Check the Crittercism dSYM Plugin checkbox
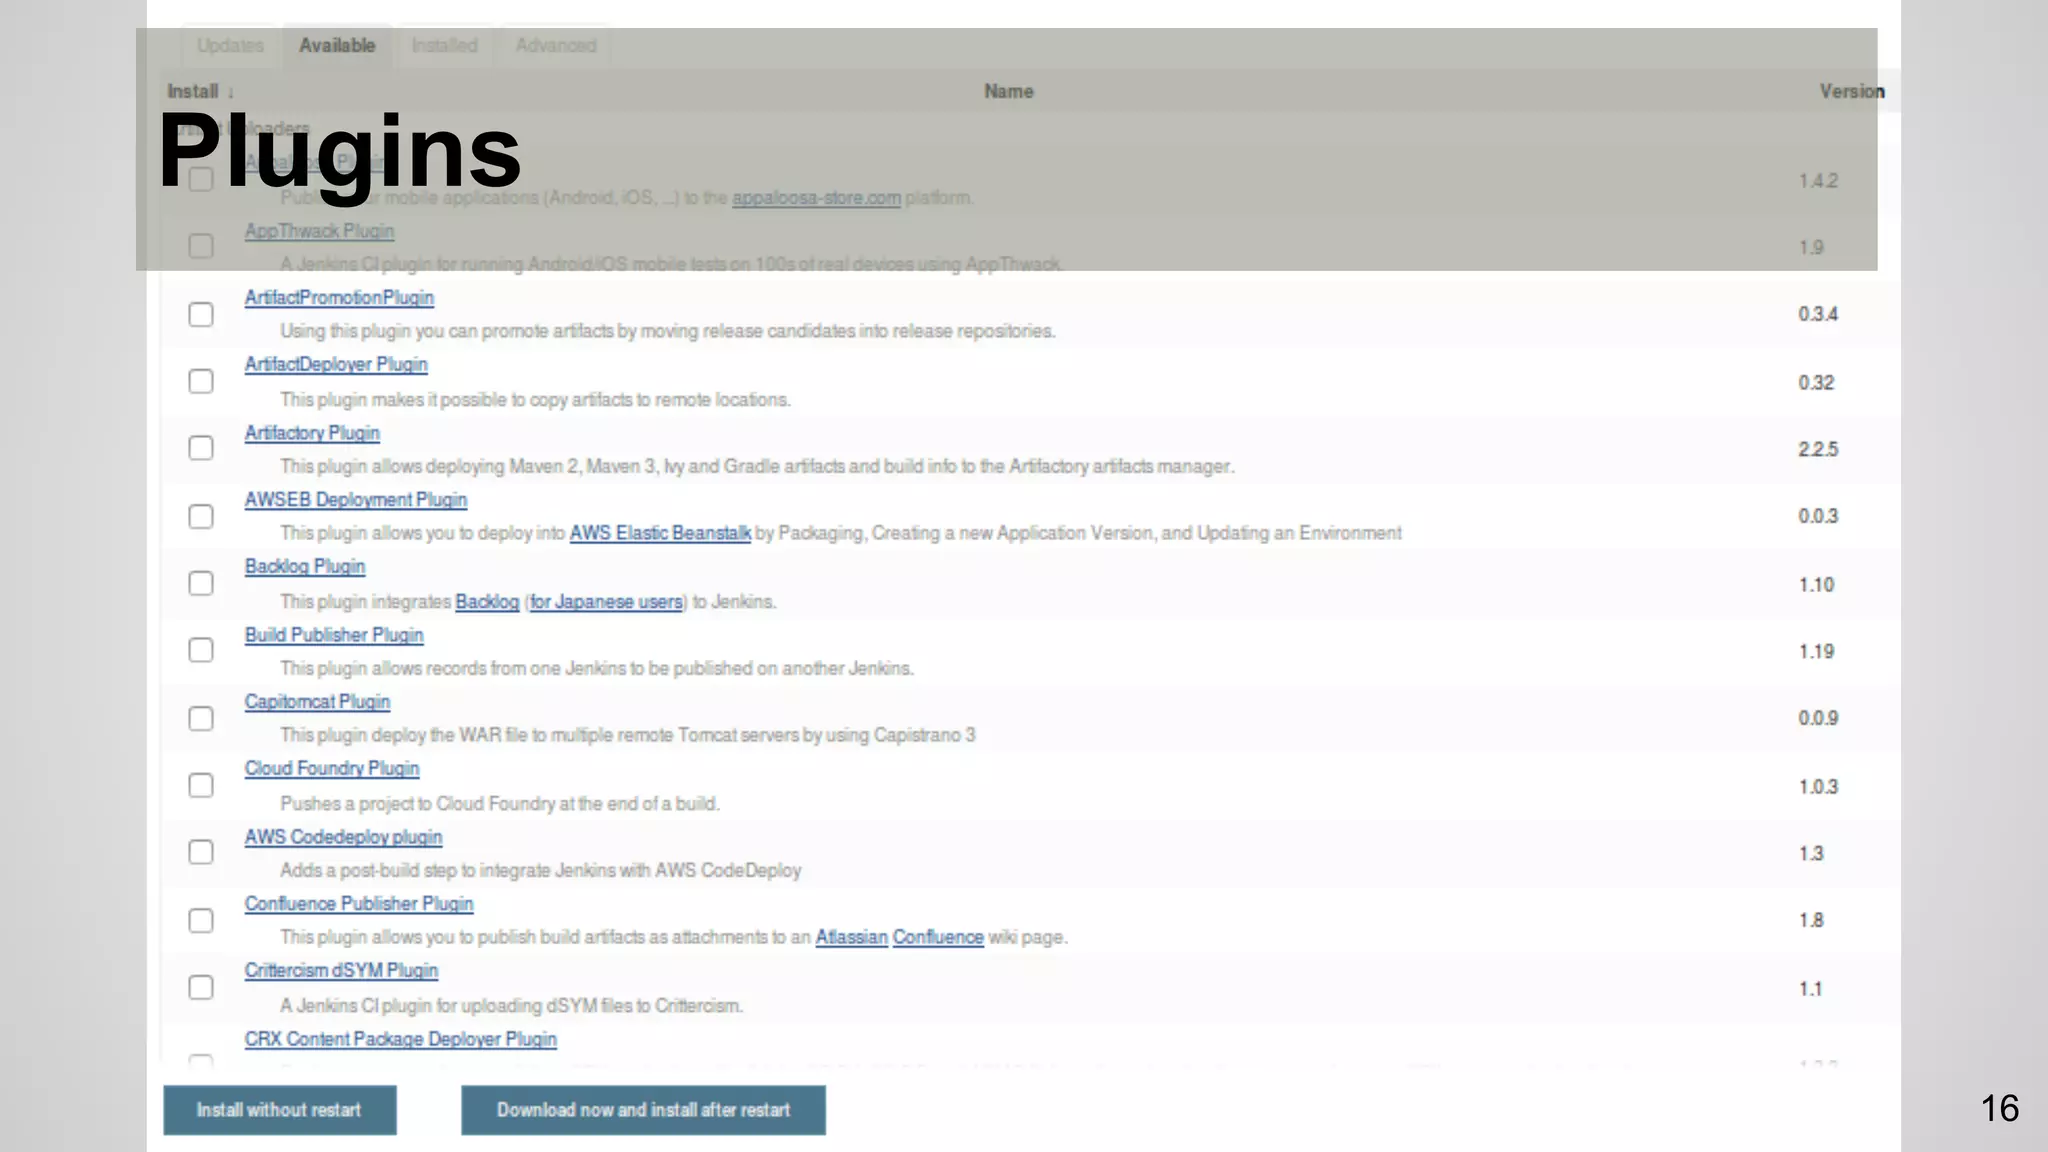 [x=201, y=987]
